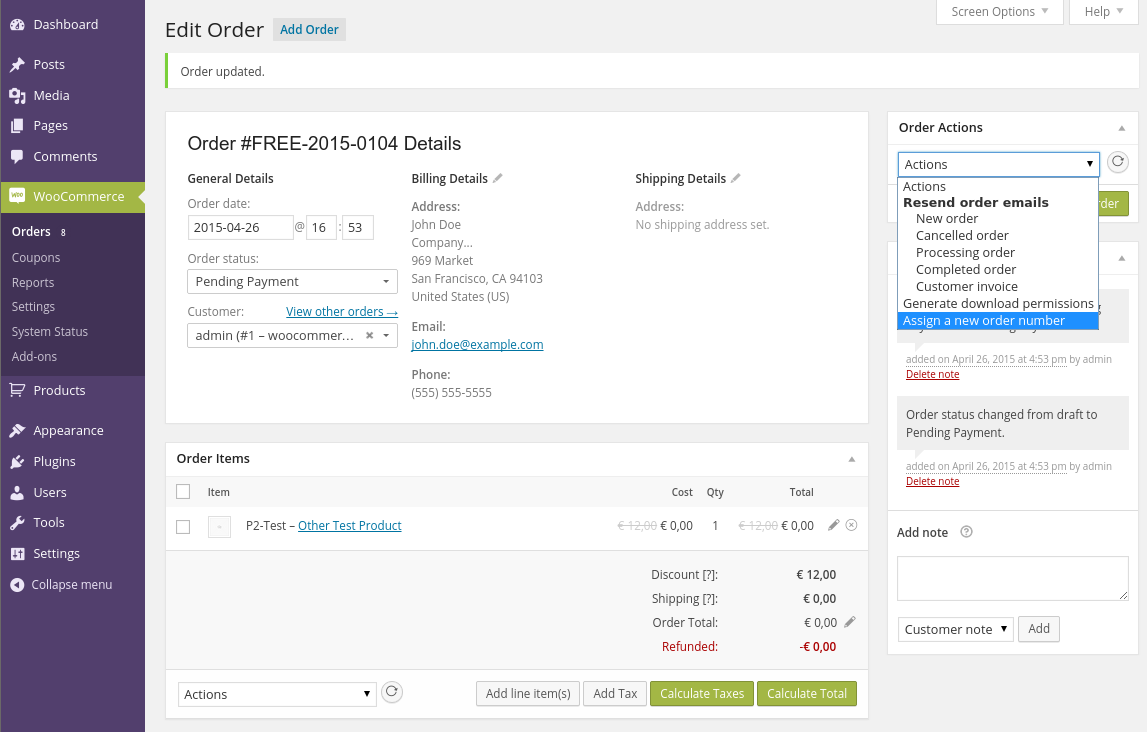Image resolution: width=1147 pixels, height=732 pixels.
Task: Click the pencil icon on the P2-Test line item
Action: [834, 525]
